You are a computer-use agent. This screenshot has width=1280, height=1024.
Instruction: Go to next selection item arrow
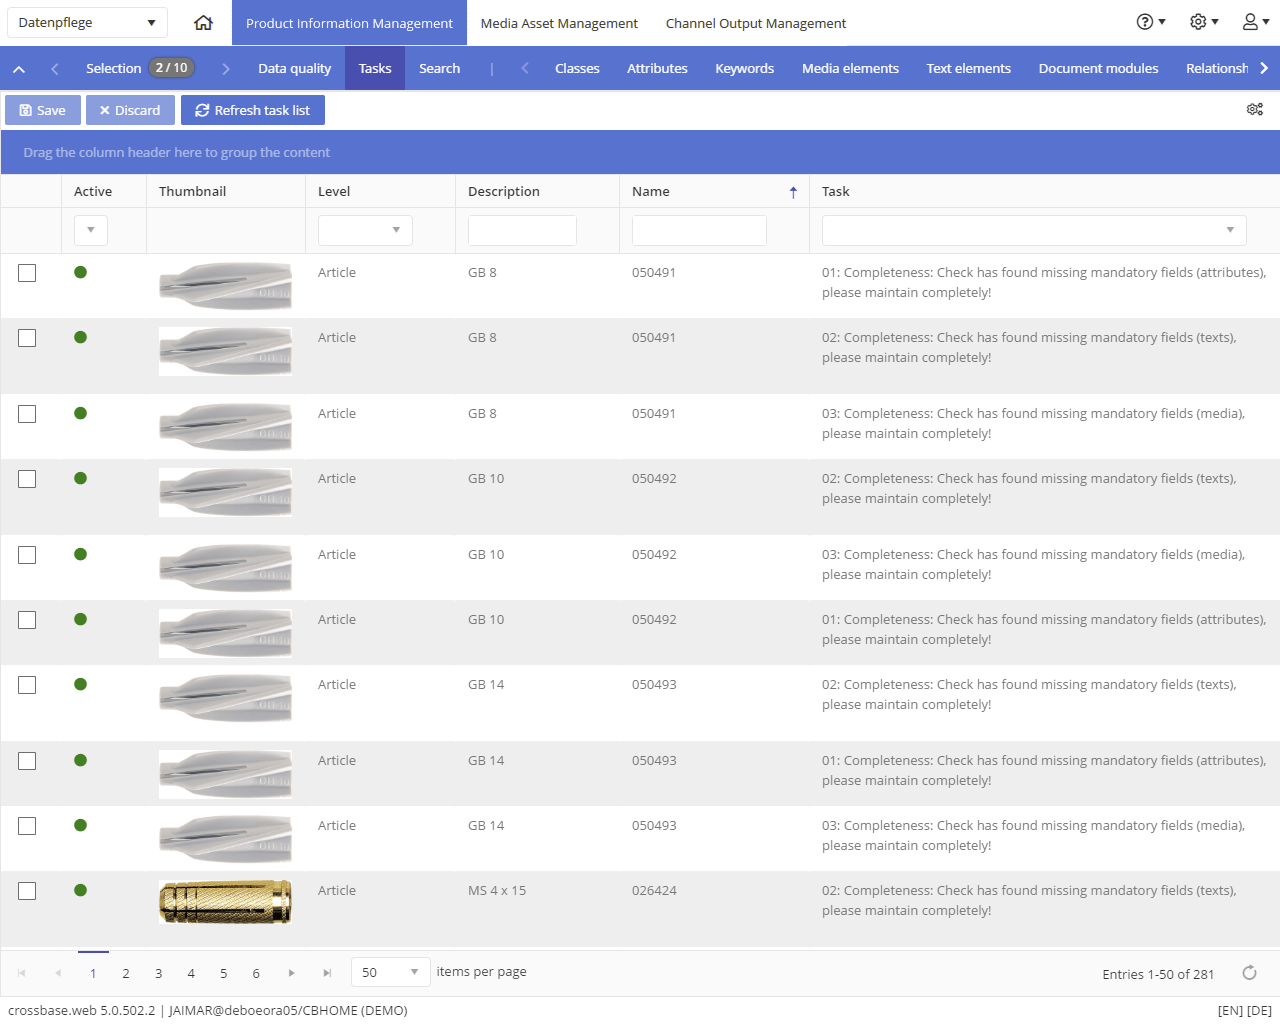point(226,69)
